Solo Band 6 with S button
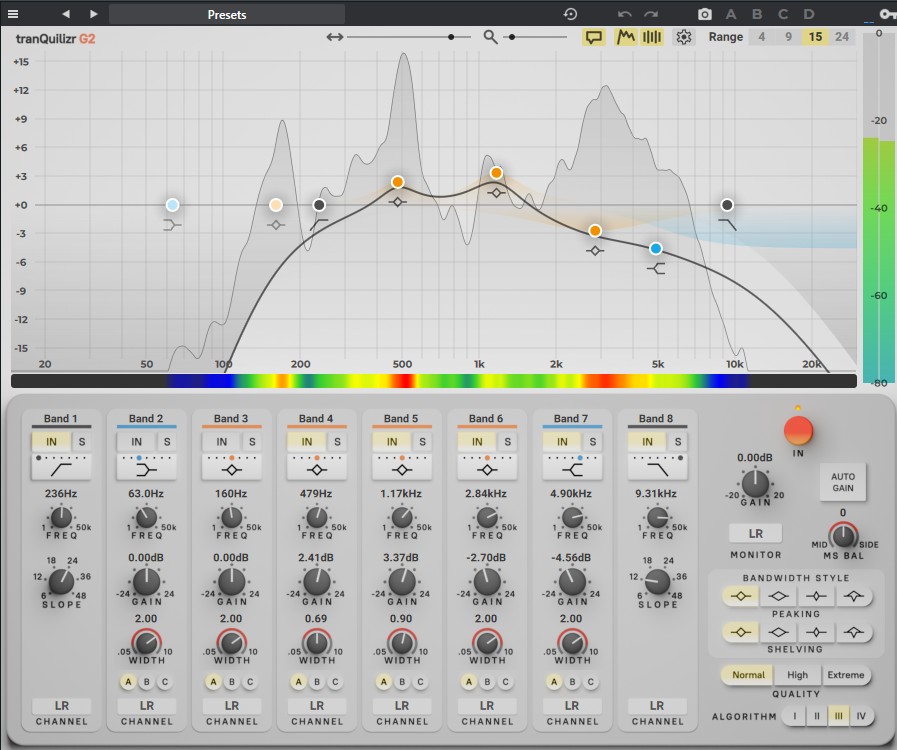This screenshot has width=897, height=750. click(507, 442)
